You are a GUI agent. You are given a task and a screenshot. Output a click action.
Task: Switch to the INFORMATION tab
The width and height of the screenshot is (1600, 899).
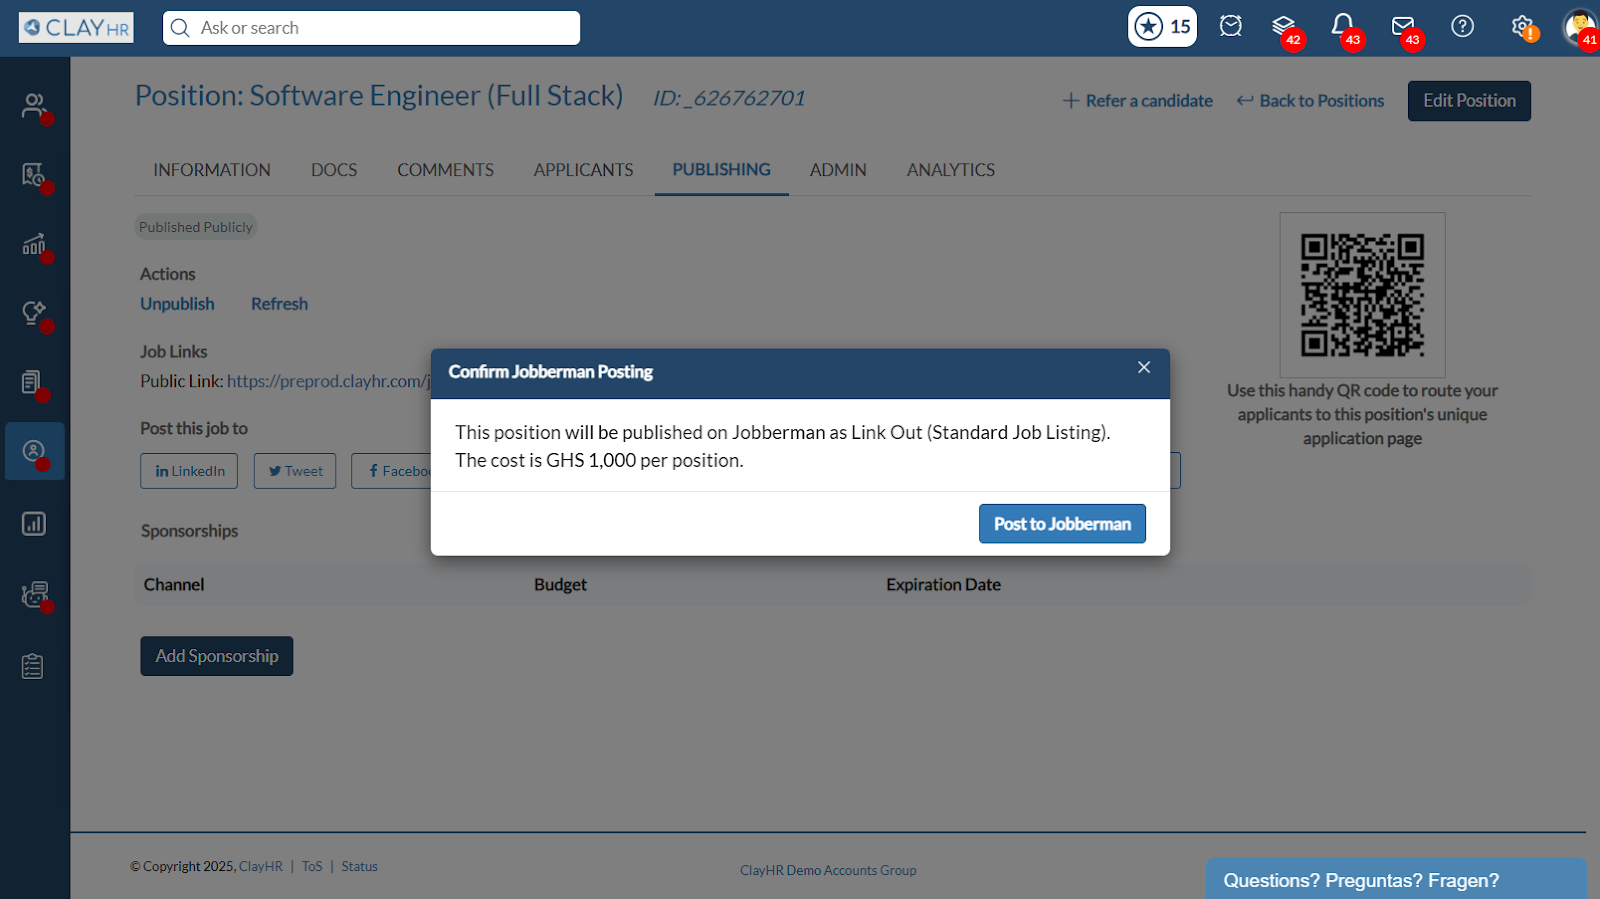(x=212, y=170)
